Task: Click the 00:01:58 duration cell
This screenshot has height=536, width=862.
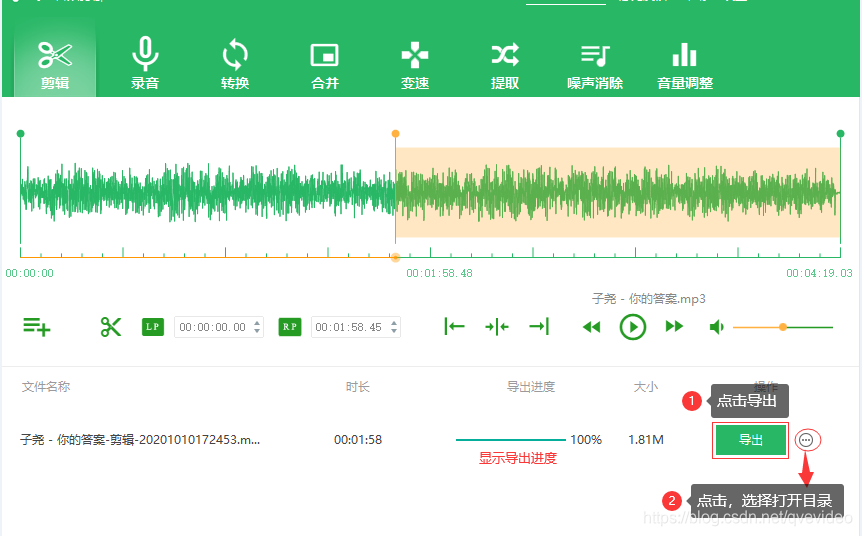Action: coord(358,440)
